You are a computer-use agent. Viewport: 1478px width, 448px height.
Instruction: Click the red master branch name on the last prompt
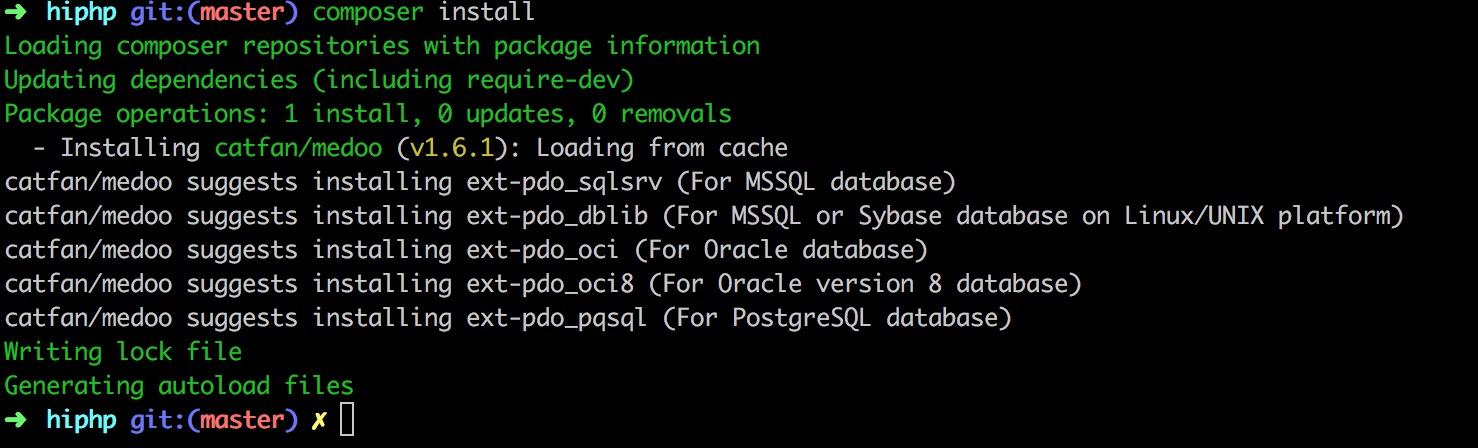click(x=242, y=420)
